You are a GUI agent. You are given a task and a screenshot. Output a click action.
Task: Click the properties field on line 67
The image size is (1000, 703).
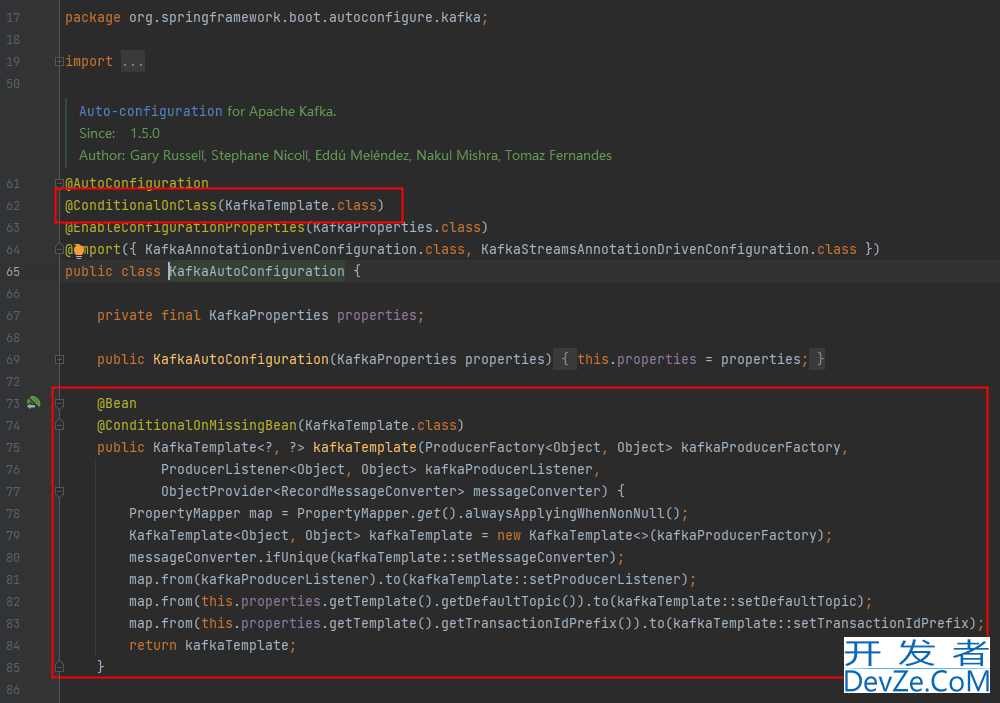(377, 315)
